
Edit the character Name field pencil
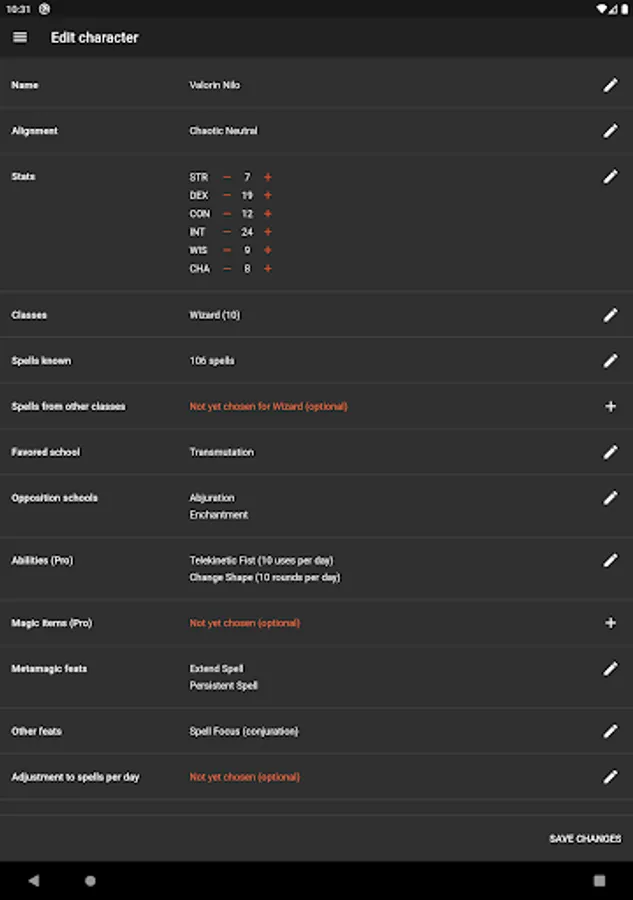coord(610,85)
